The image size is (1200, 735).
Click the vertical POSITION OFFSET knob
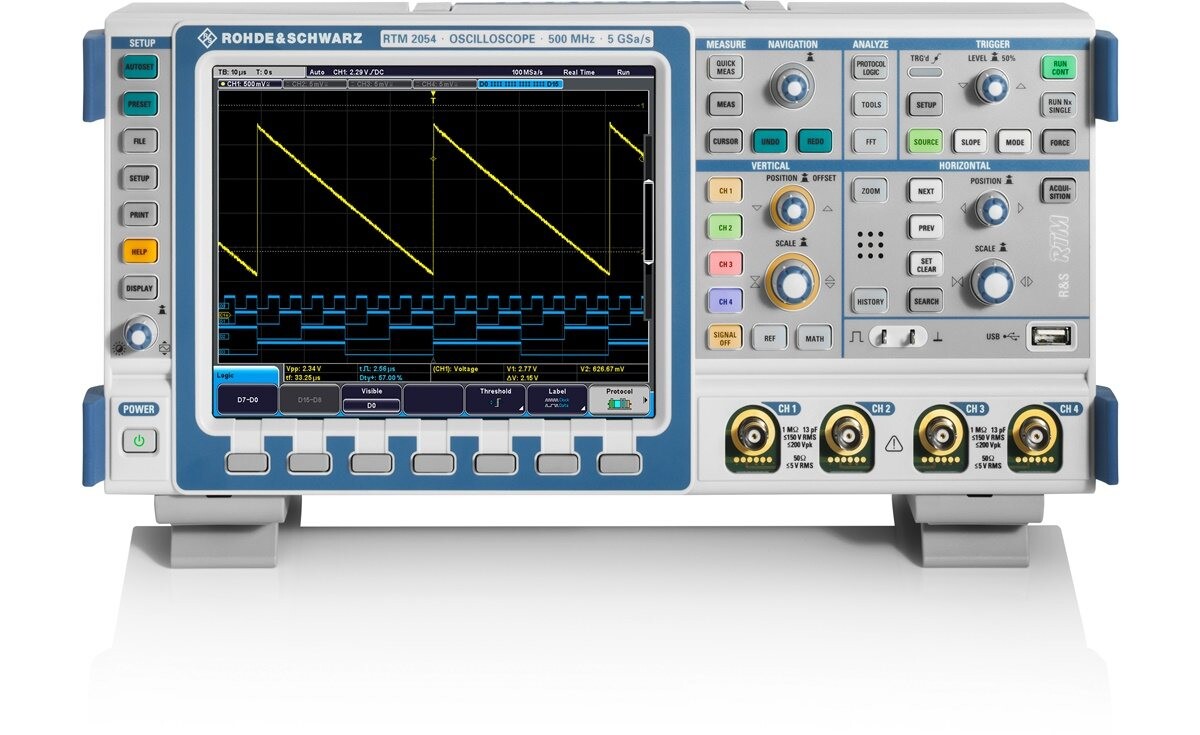point(793,208)
